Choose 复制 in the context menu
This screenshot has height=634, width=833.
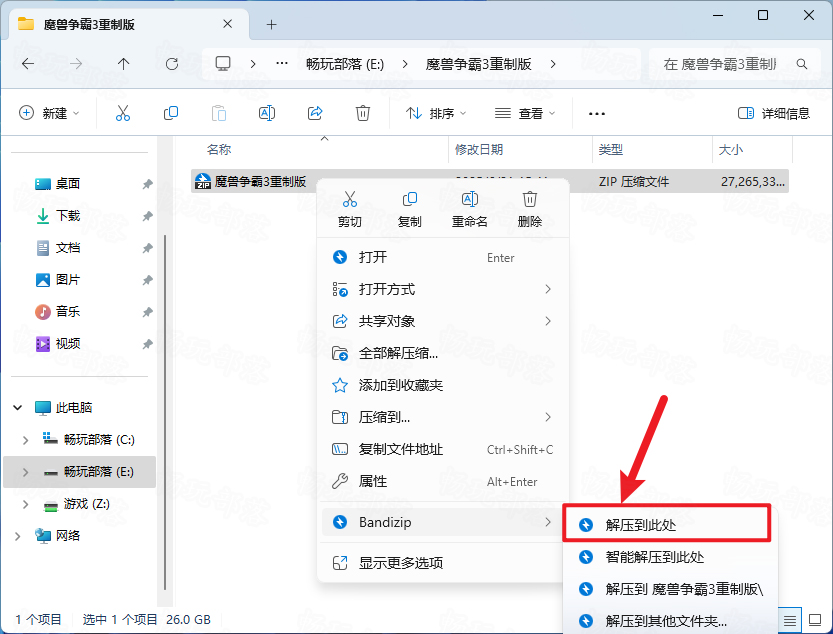pyautogui.click(x=410, y=209)
